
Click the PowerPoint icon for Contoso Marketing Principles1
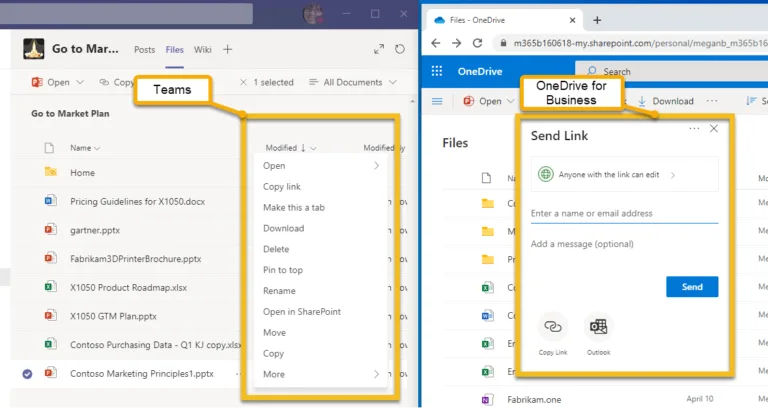50,373
